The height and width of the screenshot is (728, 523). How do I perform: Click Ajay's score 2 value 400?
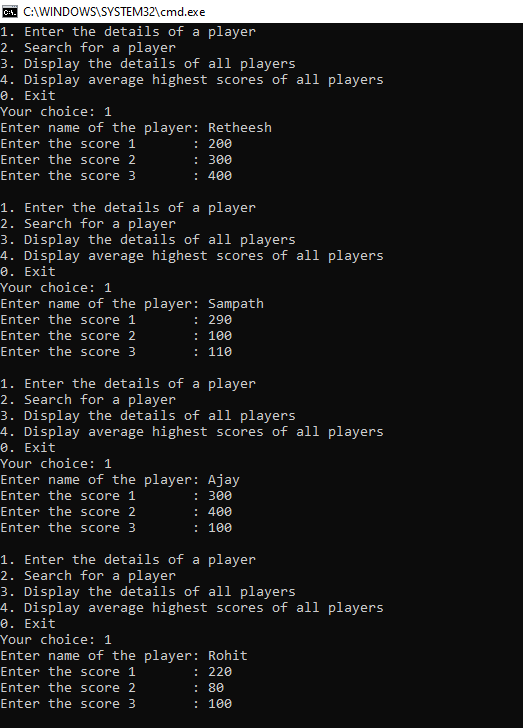click(x=220, y=512)
